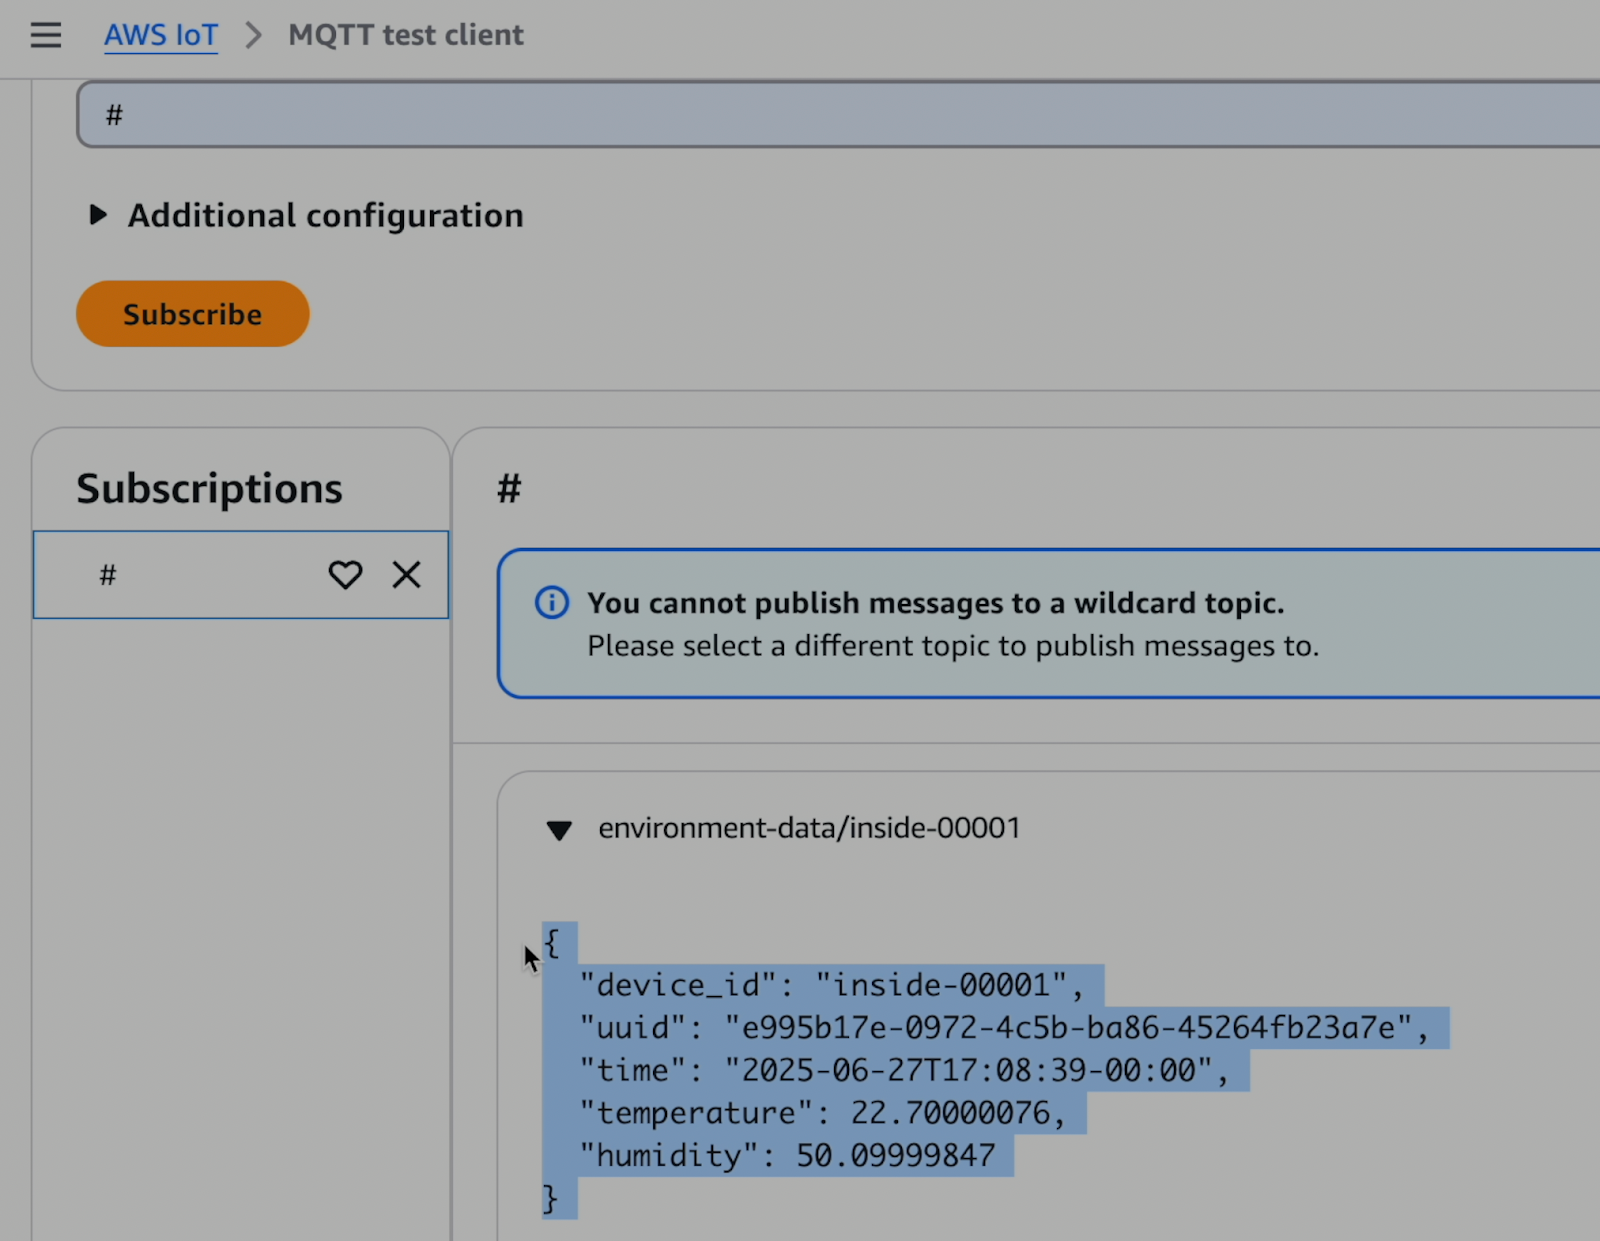Click the info icon in wildcard notice
The image size is (1600, 1241).
[x=552, y=603]
